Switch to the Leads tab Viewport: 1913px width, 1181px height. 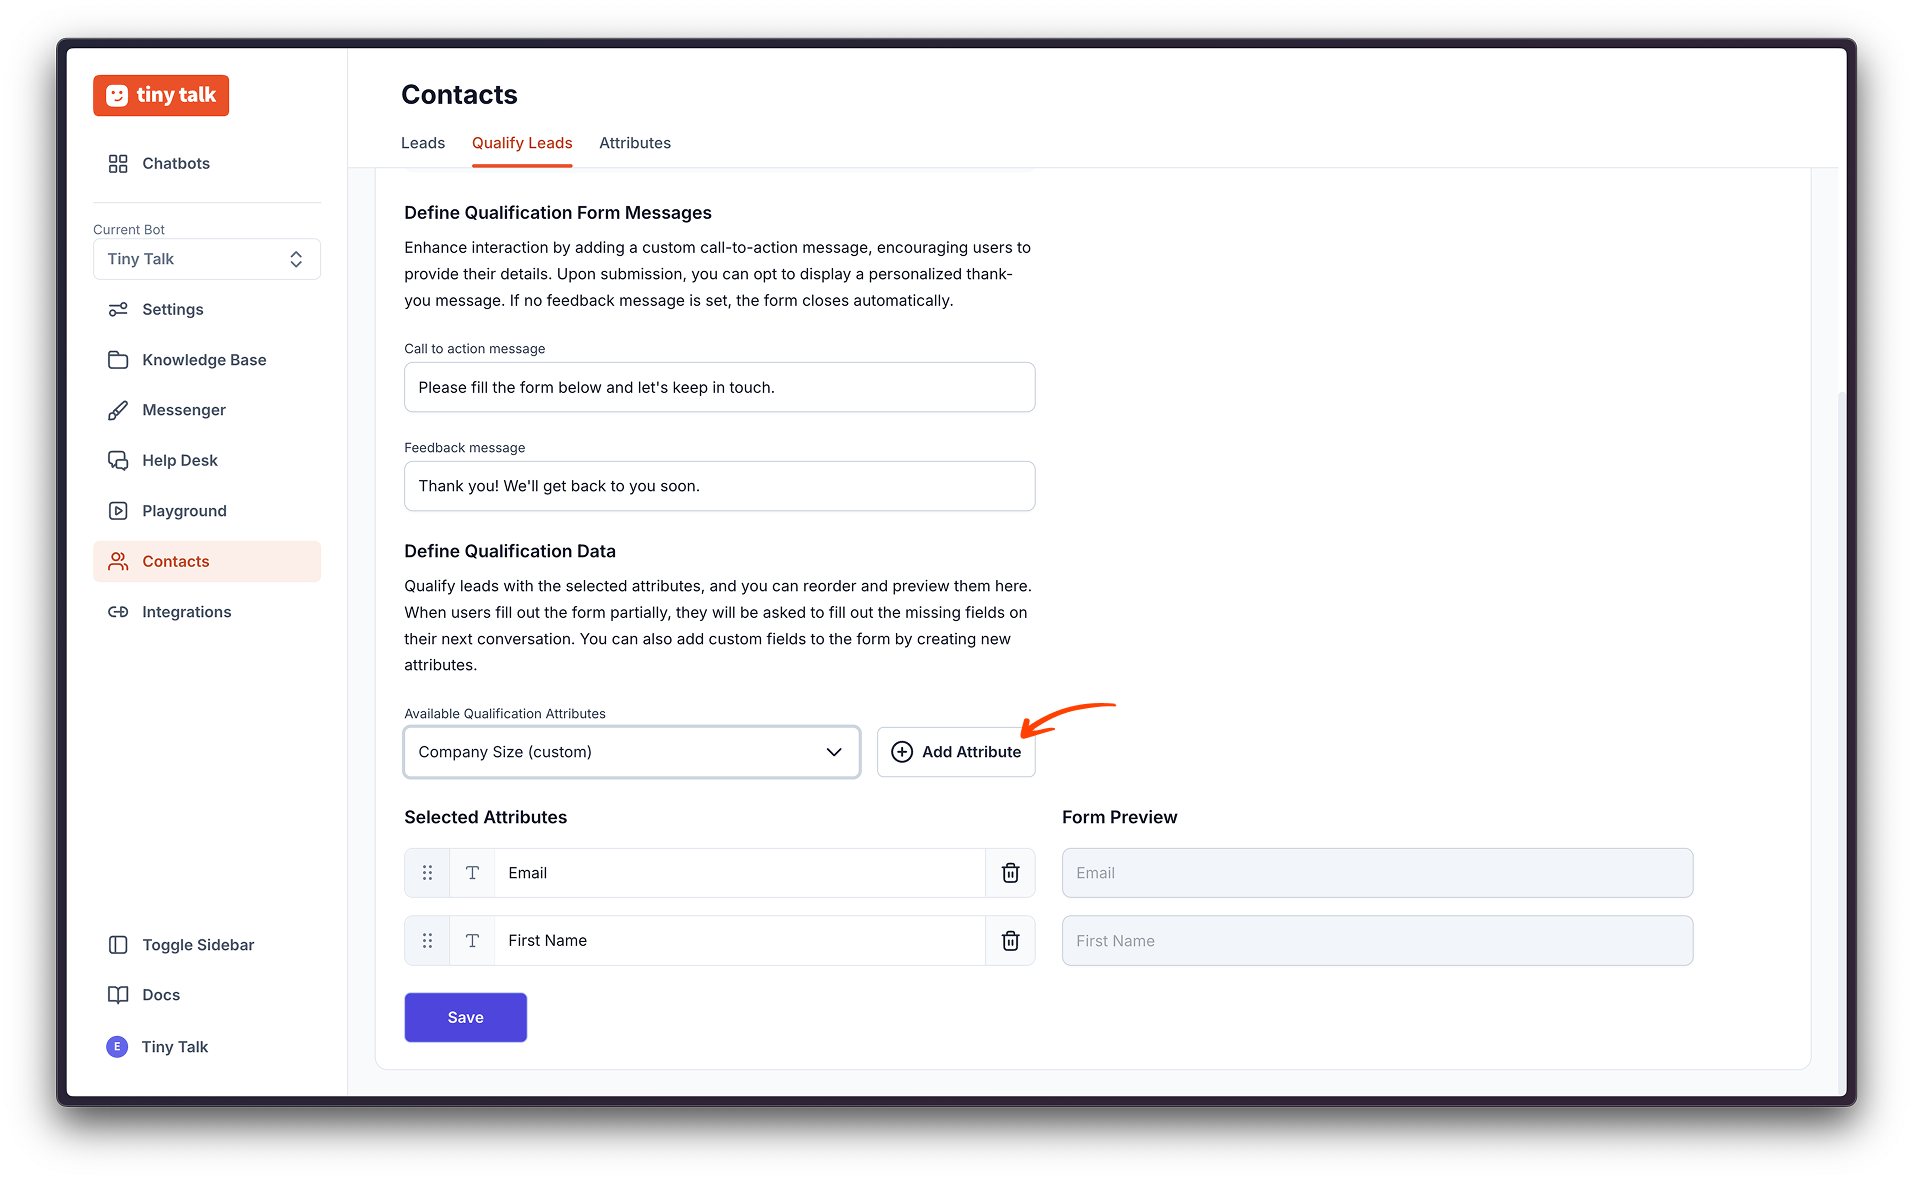point(423,143)
